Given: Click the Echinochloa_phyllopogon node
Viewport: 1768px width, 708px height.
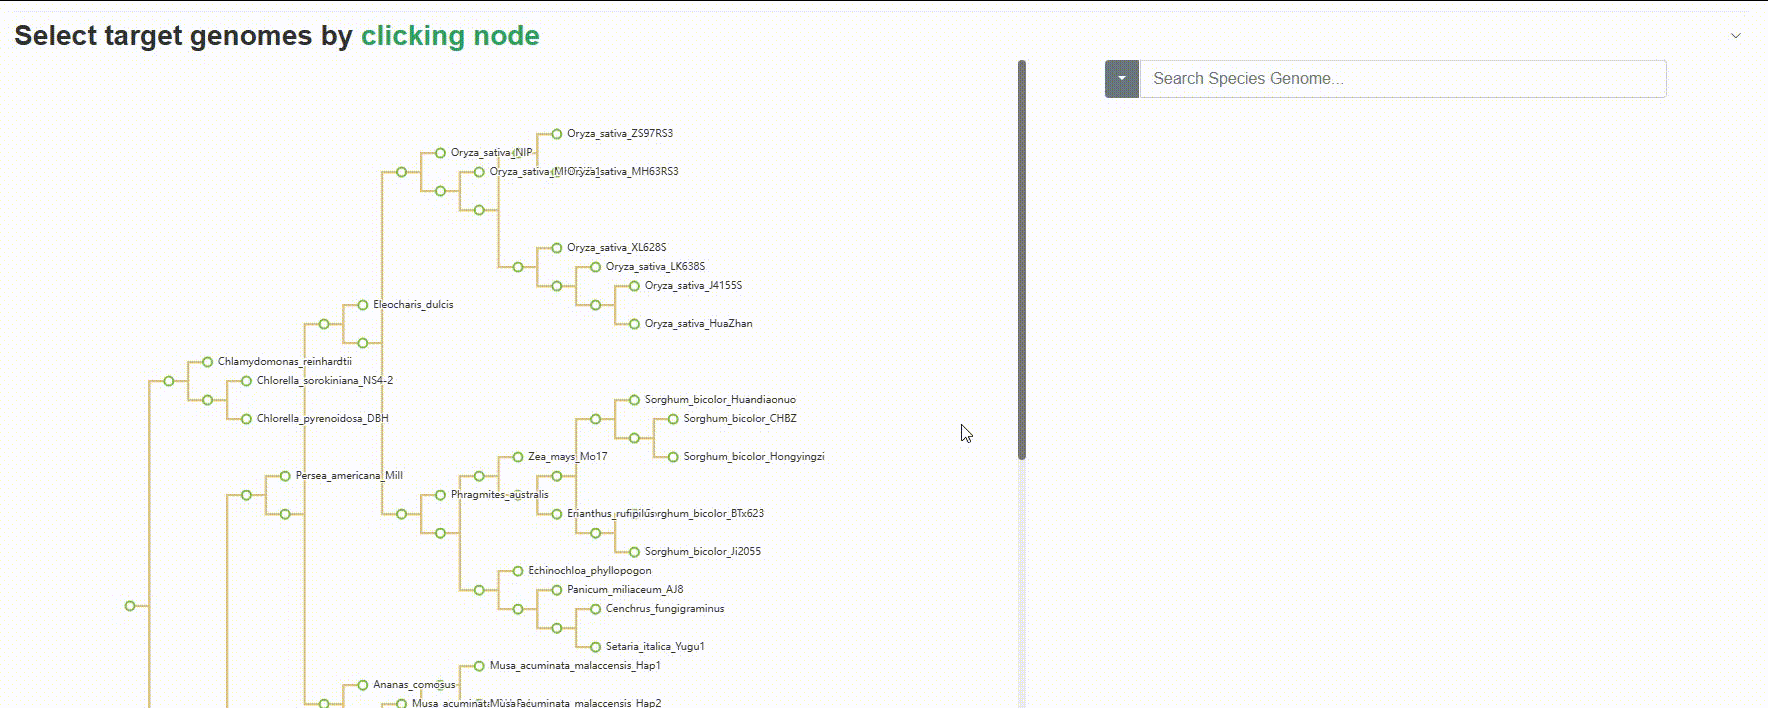Looking at the screenshot, I should pos(518,571).
